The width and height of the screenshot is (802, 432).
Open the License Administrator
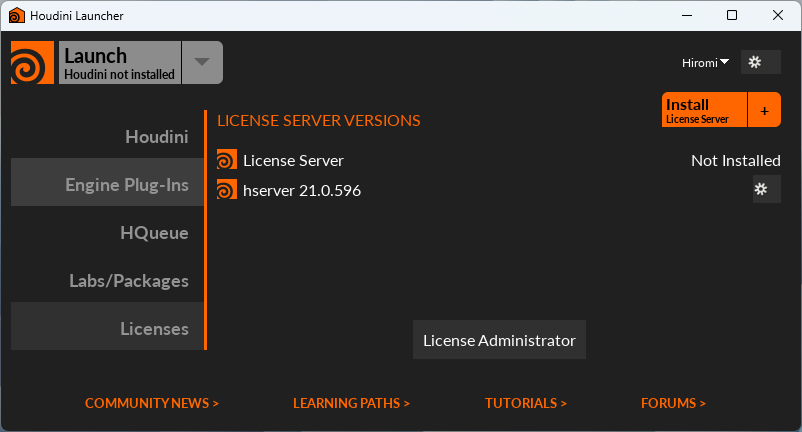click(499, 340)
